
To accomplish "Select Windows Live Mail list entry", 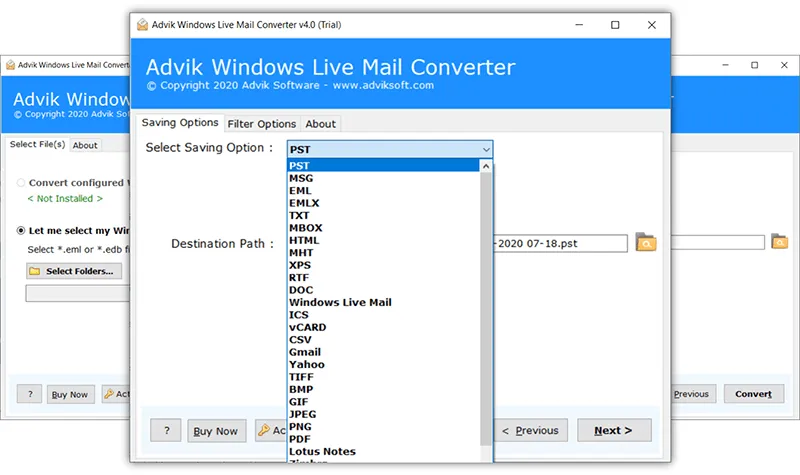I will point(383,302).
